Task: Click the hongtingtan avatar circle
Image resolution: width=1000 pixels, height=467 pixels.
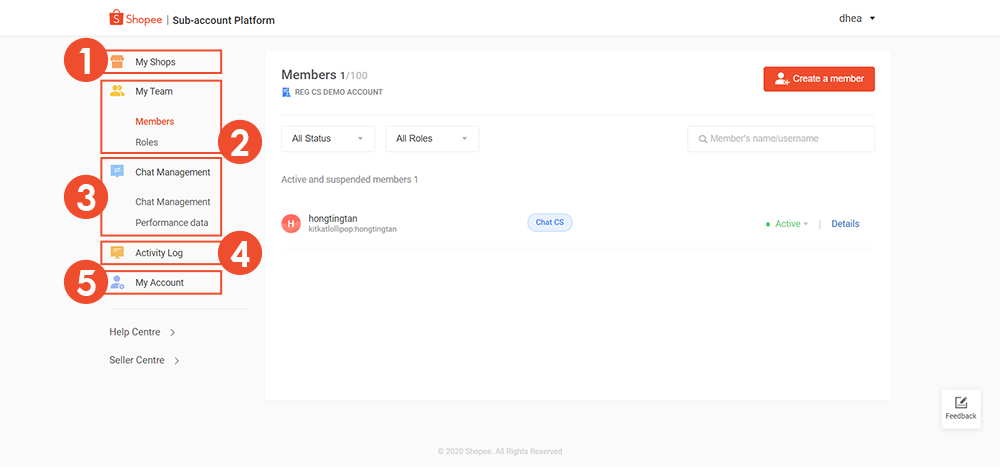Action: (x=291, y=223)
